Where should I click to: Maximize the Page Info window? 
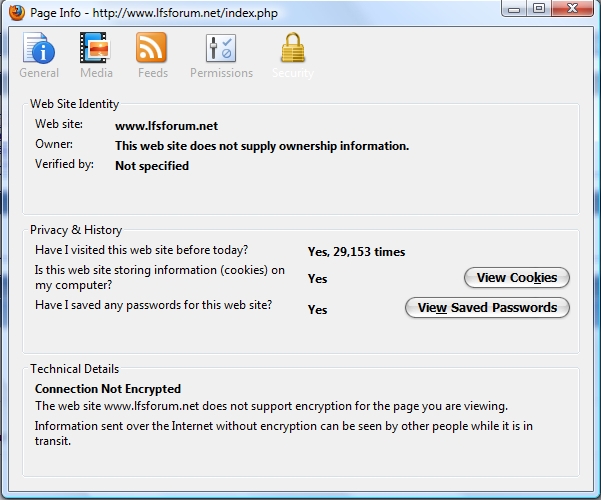538,9
